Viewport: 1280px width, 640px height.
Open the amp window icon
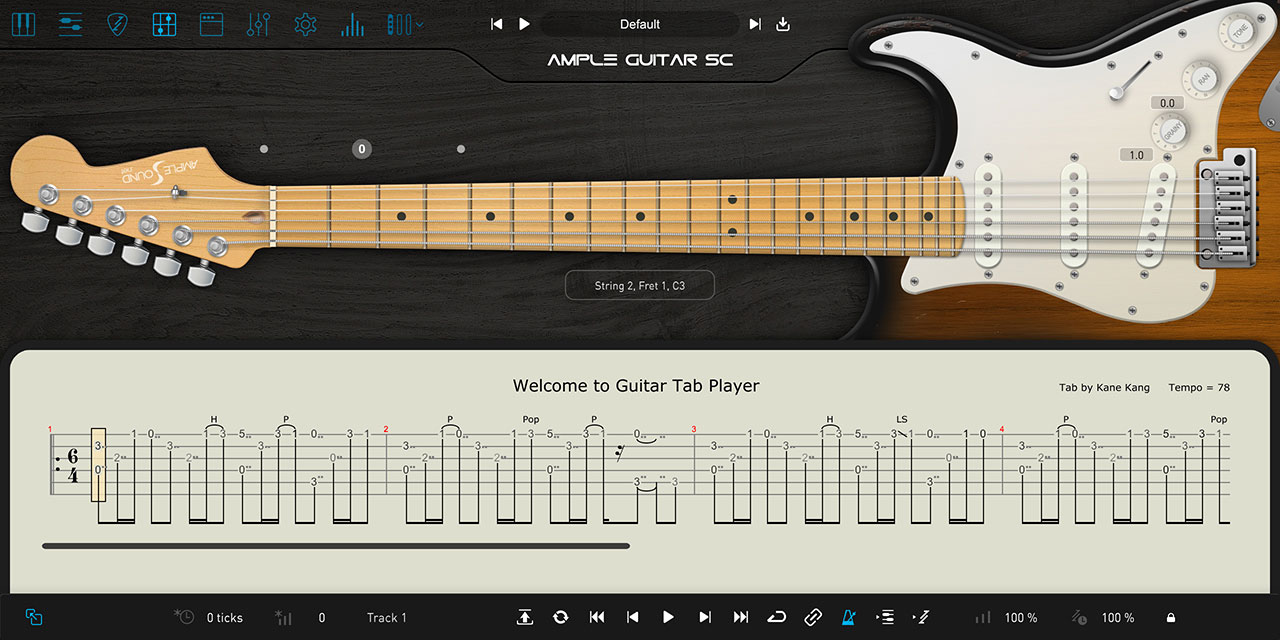(211, 24)
